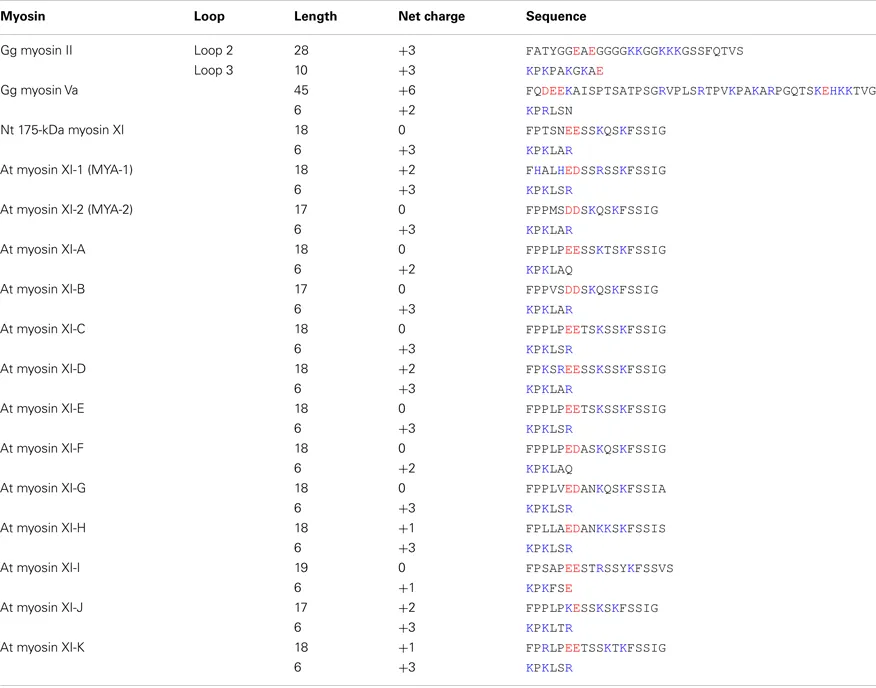Select the At myosin XI-I label

pos(40,567)
